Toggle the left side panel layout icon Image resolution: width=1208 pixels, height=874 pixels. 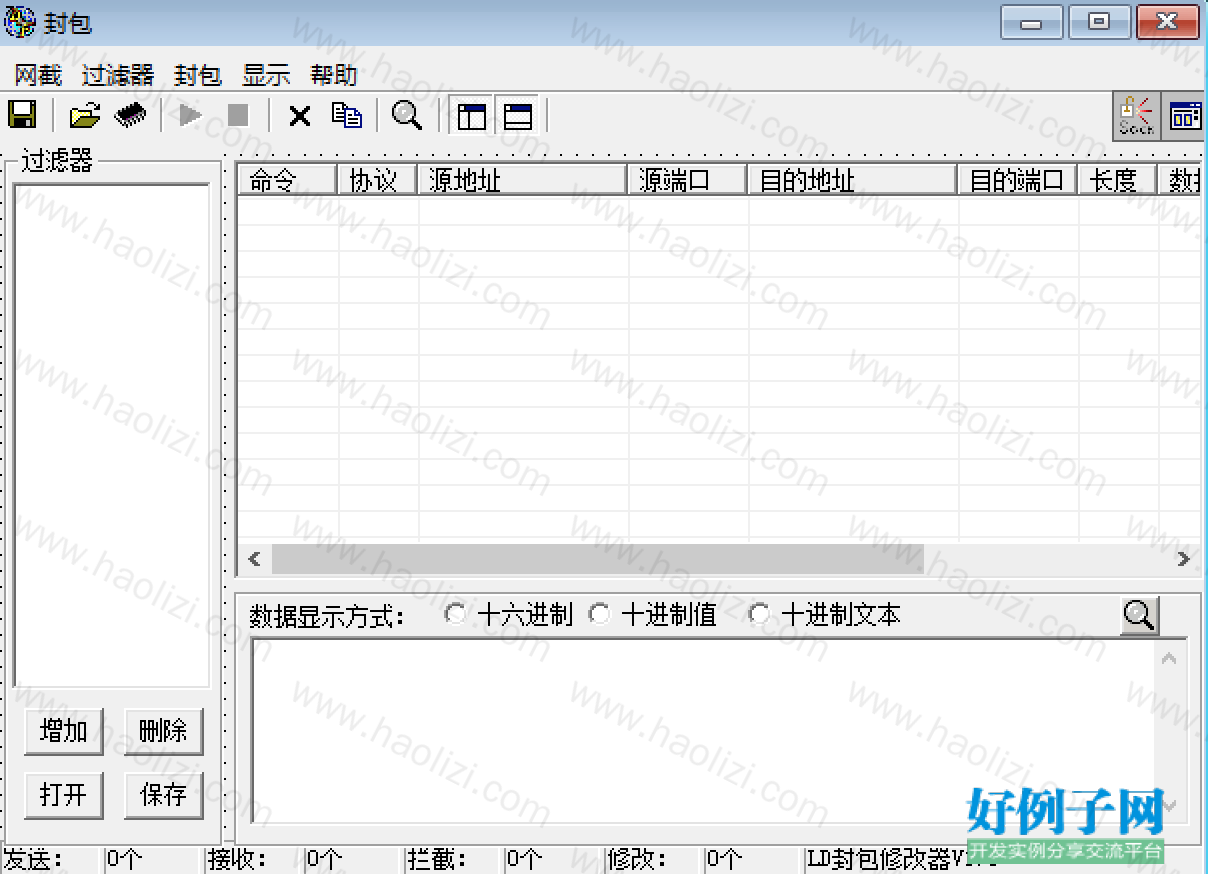coord(472,116)
